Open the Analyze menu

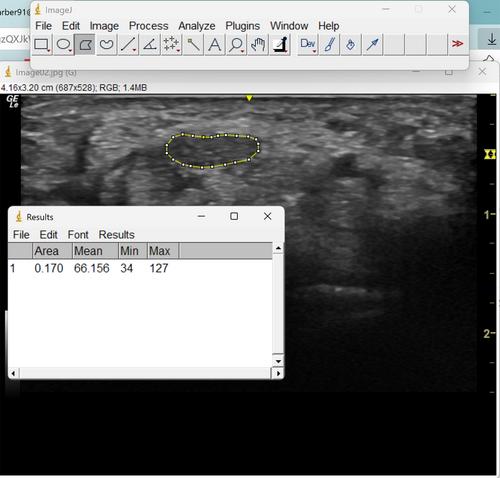pyautogui.click(x=197, y=26)
